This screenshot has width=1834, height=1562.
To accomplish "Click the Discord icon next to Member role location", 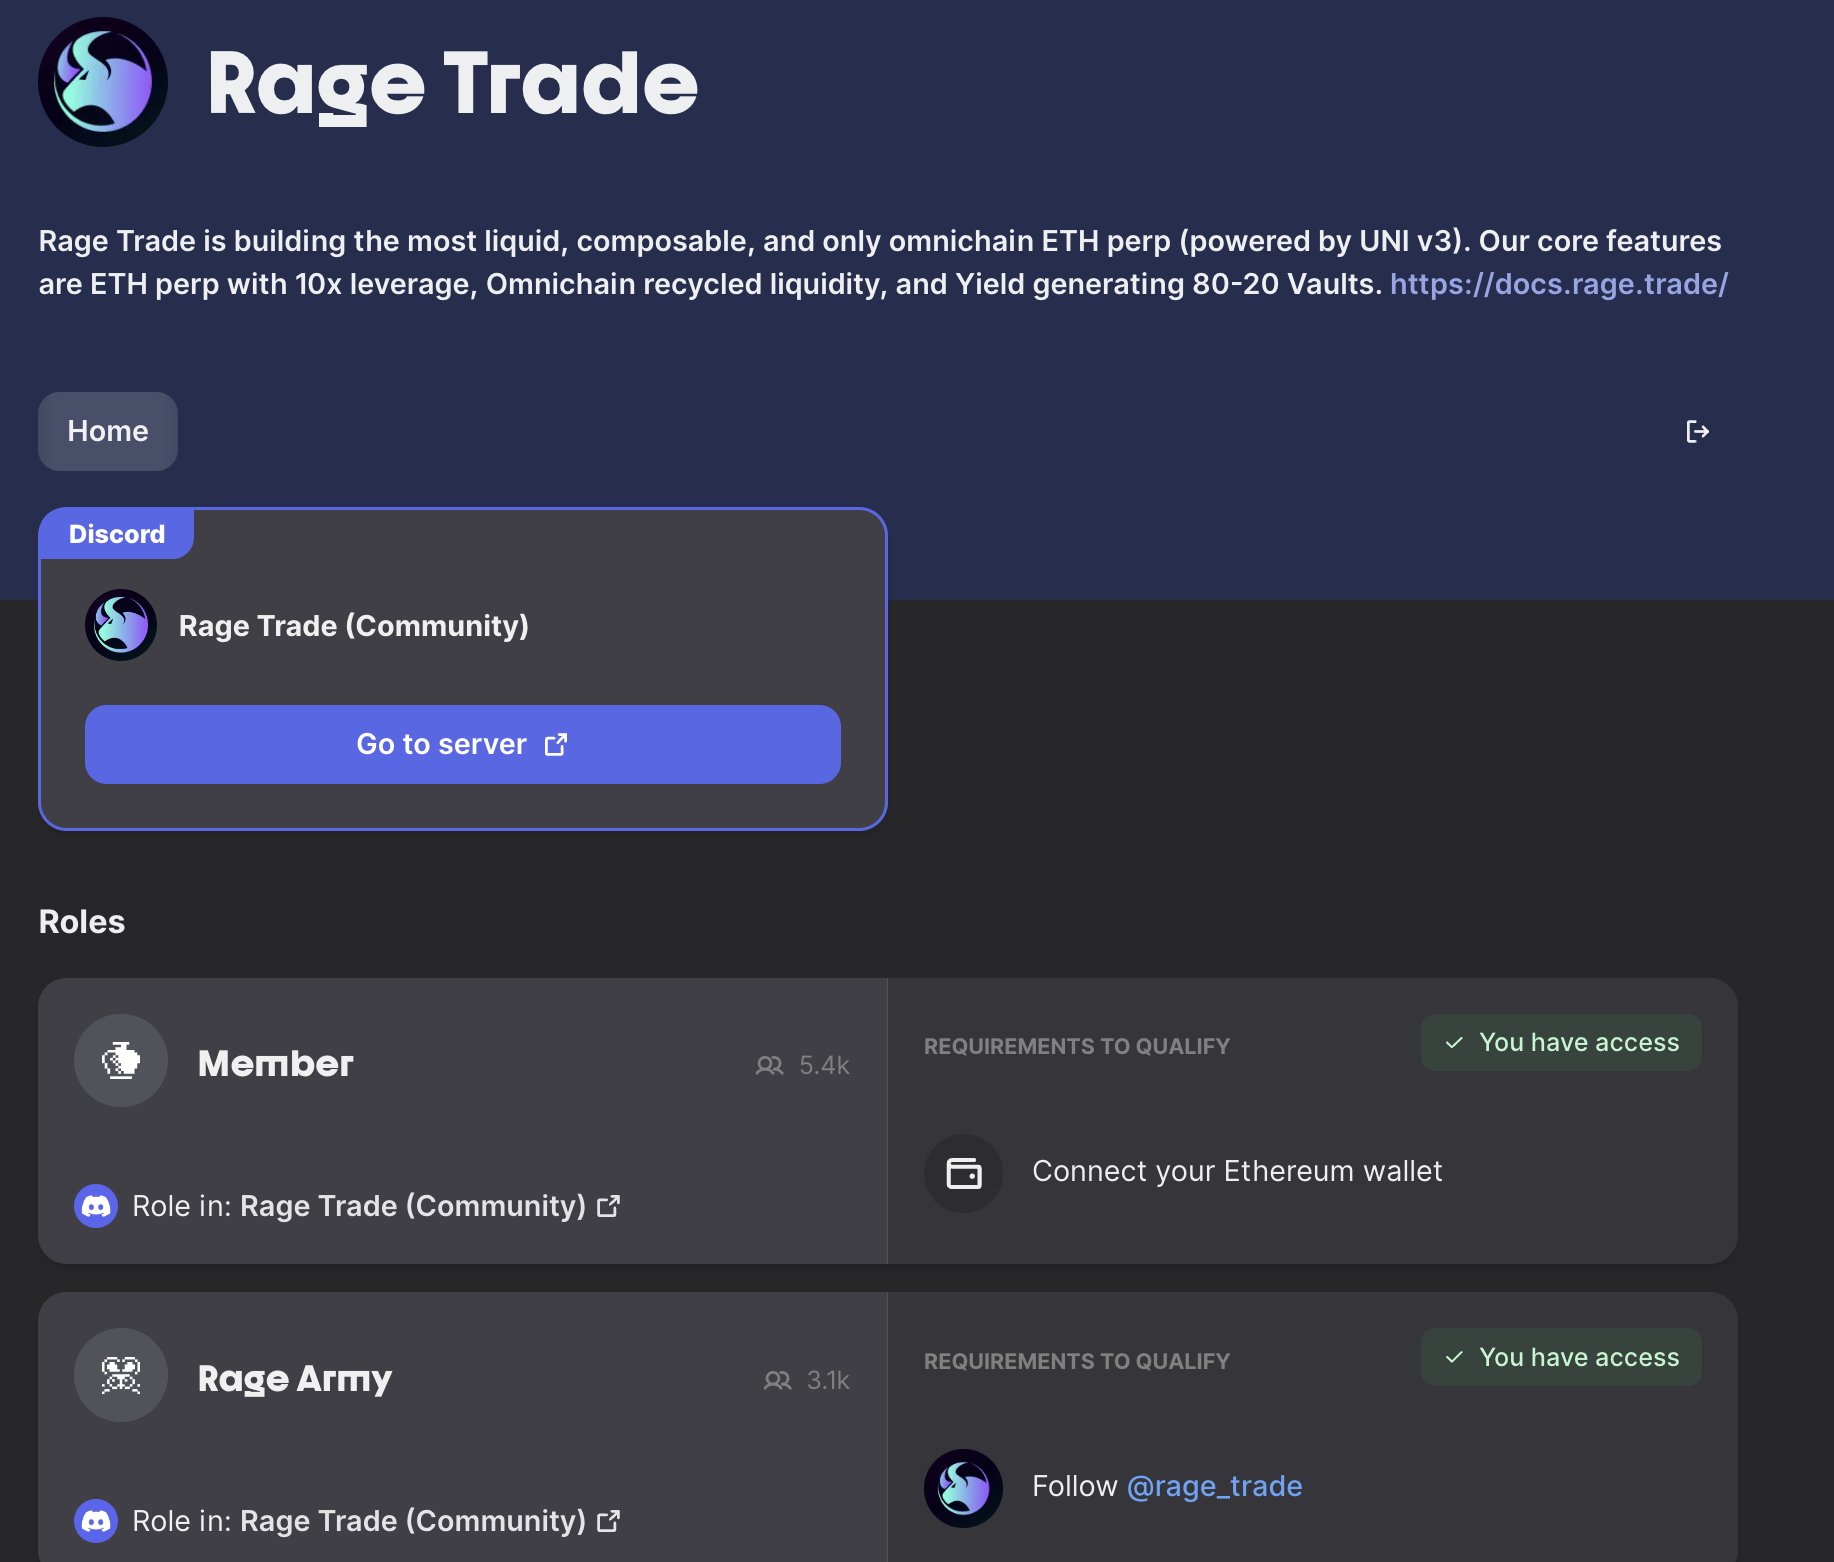I will pyautogui.click(x=96, y=1207).
